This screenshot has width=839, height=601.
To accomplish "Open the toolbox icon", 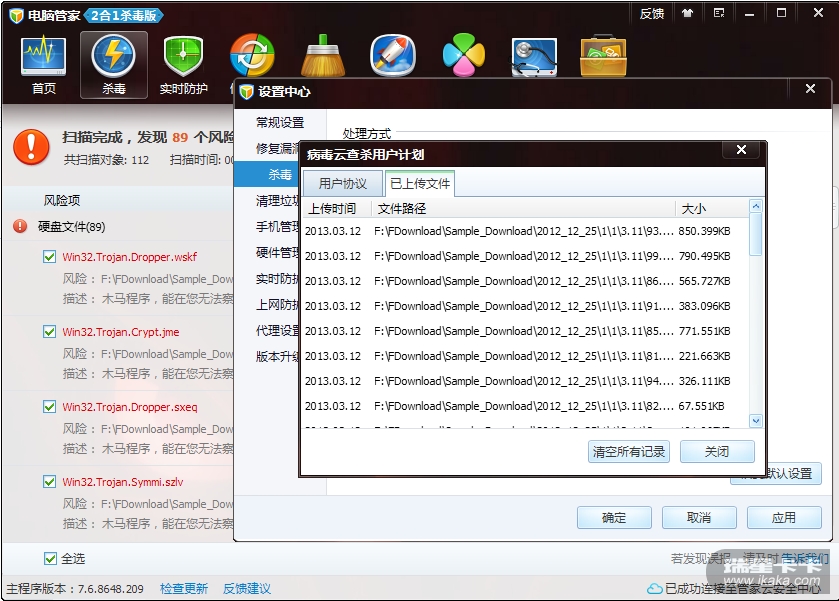I will (x=603, y=56).
